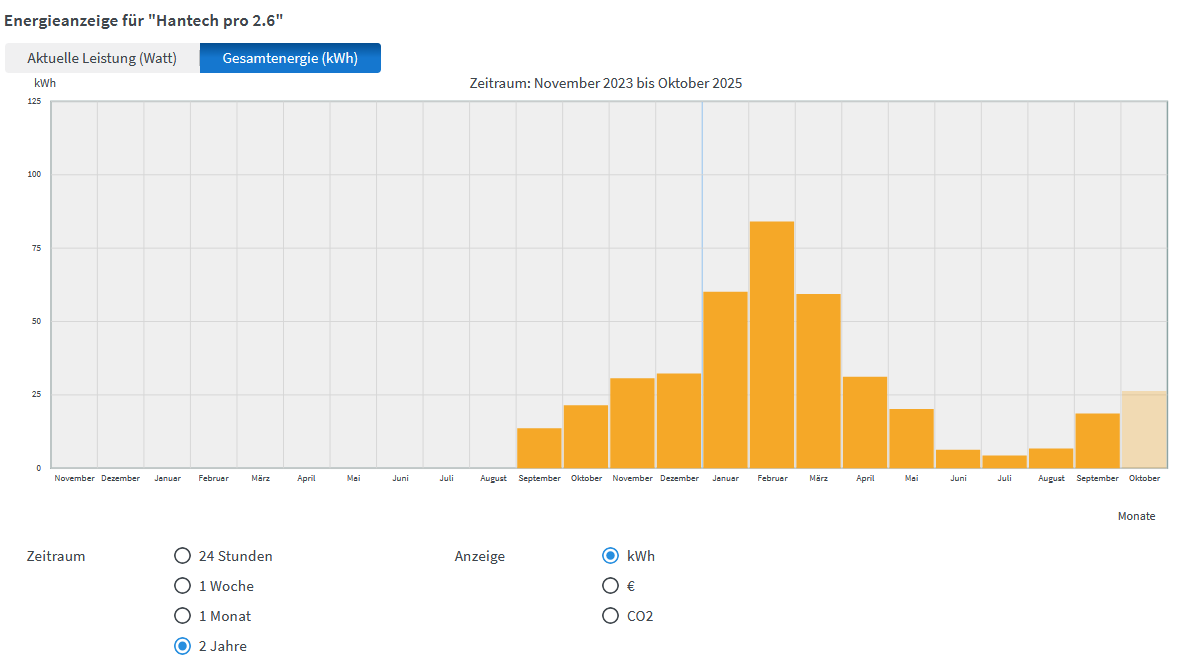Click the orange Januar bar

click(x=725, y=380)
